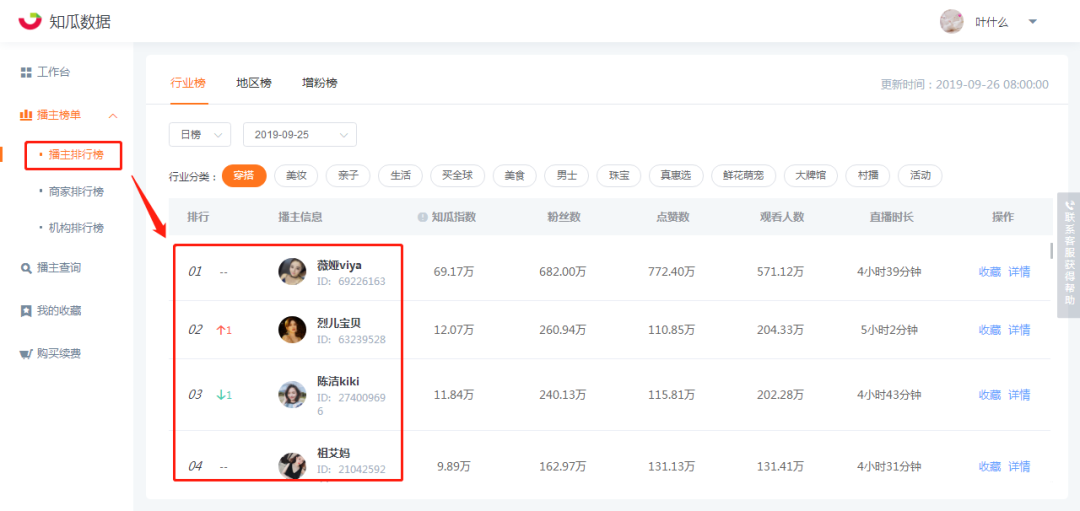Click the 直播时长 column header
This screenshot has width=1080, height=511.
click(x=891, y=217)
